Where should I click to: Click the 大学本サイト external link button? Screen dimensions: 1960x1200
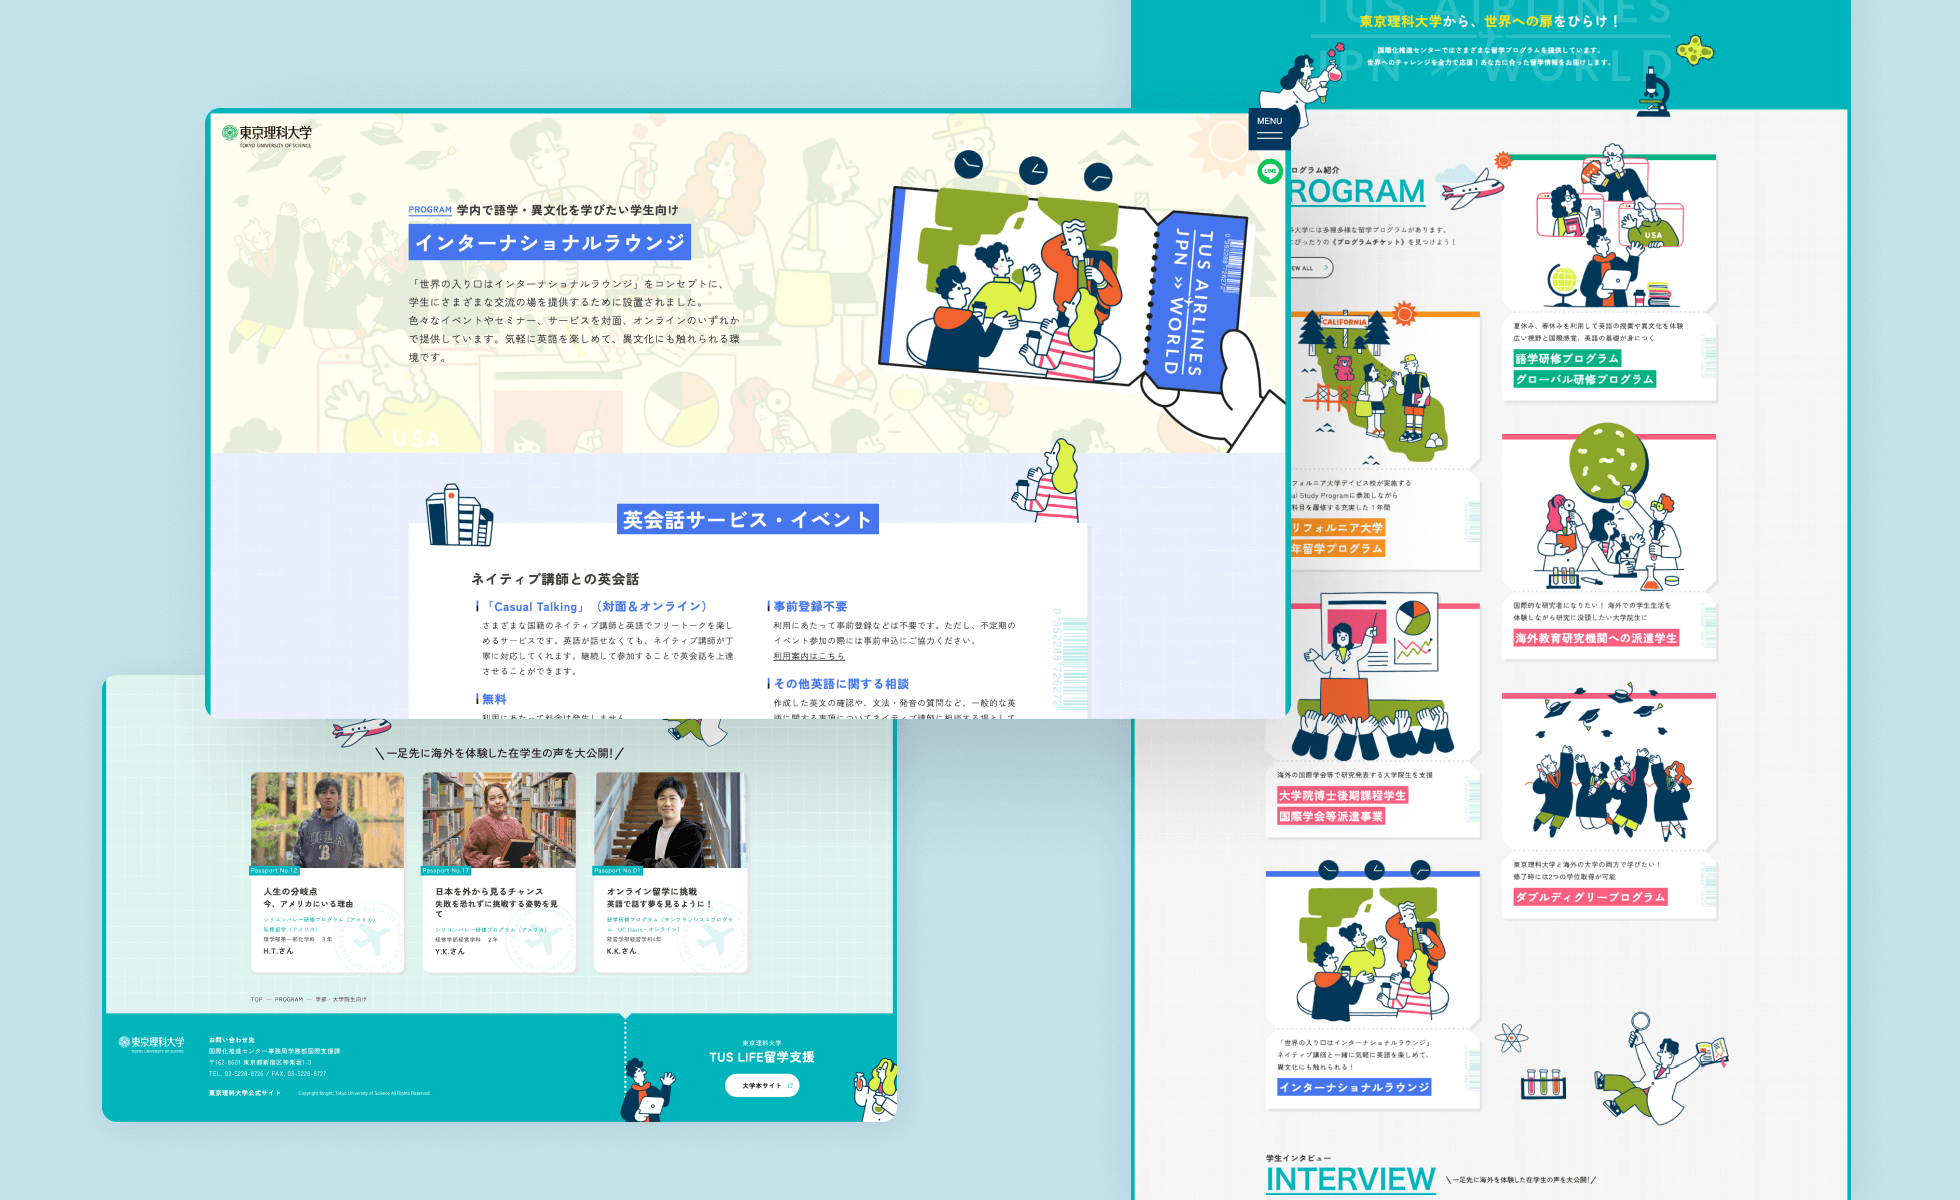tap(762, 1085)
